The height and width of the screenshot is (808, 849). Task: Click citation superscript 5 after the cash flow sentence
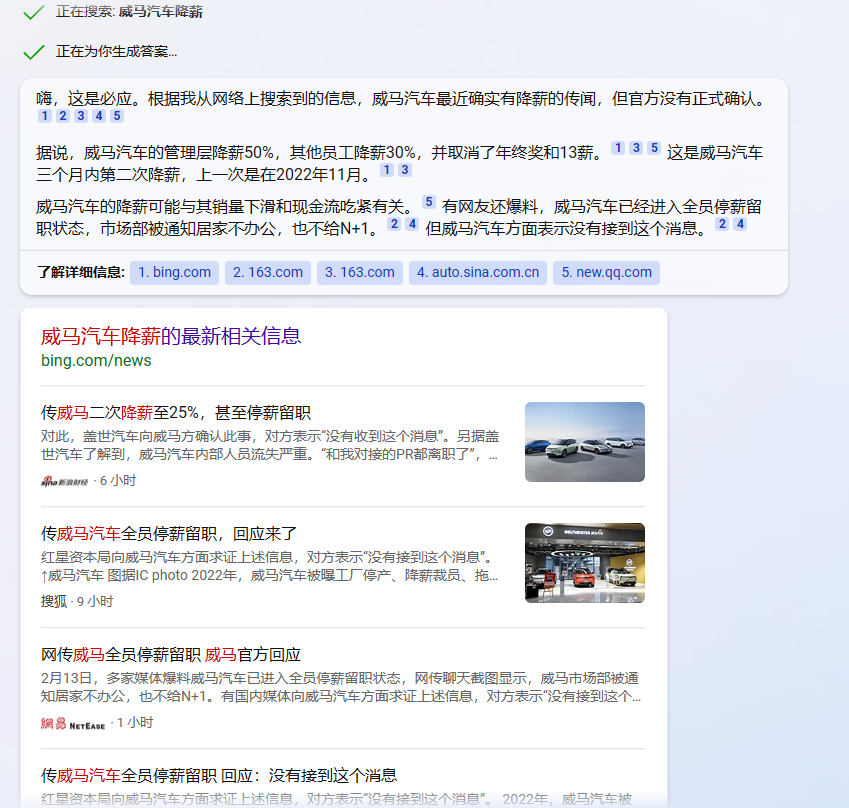point(428,202)
